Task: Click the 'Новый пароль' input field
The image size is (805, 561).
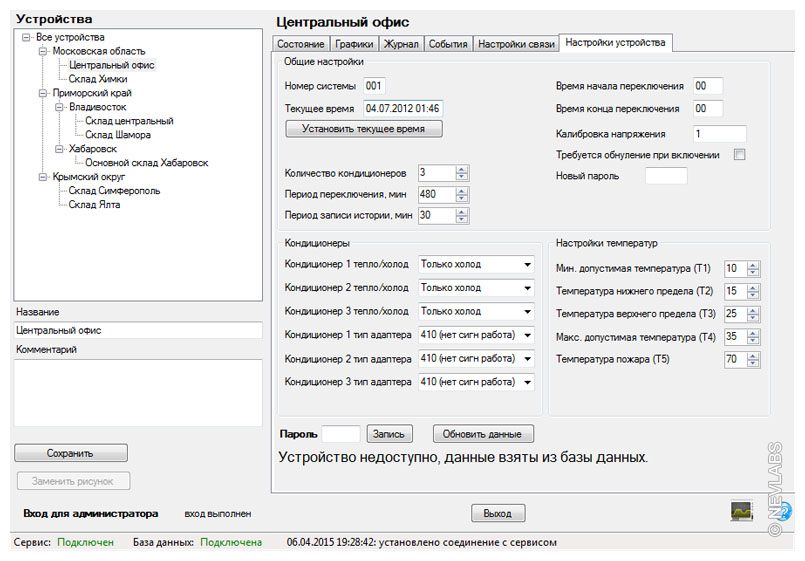Action: tap(666, 176)
